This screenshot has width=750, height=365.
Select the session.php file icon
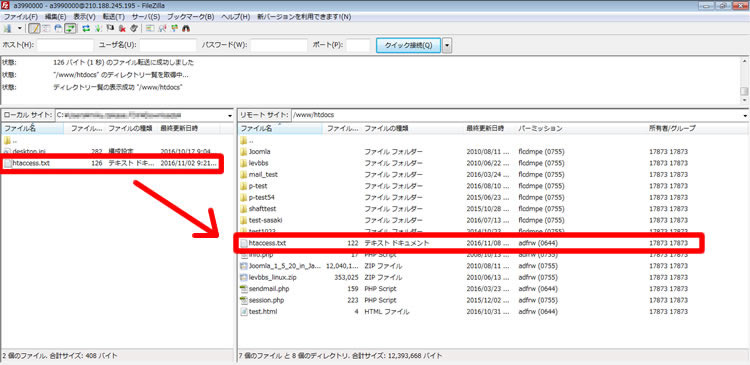243,300
